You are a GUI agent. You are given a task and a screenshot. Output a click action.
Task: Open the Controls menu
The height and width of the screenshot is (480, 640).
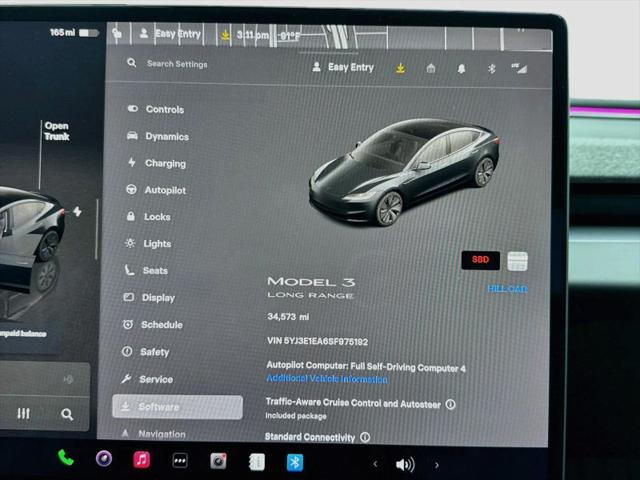tap(156, 109)
